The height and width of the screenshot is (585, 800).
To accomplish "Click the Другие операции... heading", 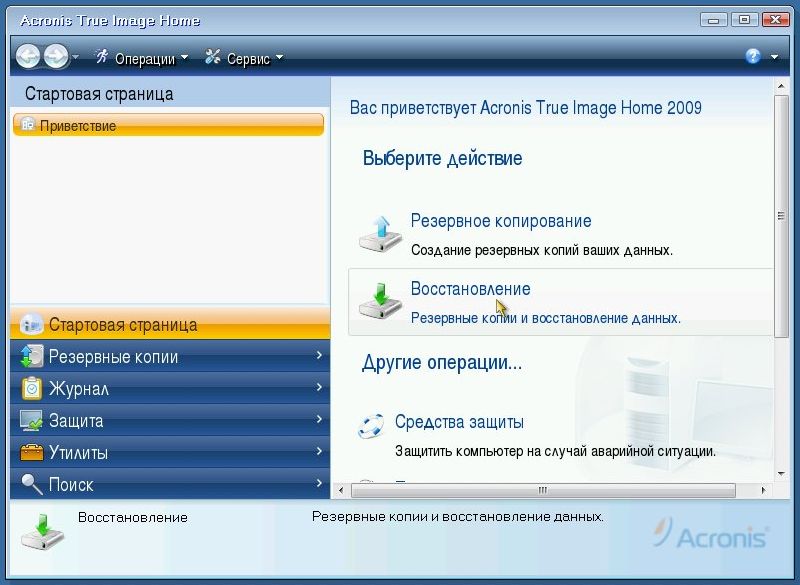I will click(442, 363).
